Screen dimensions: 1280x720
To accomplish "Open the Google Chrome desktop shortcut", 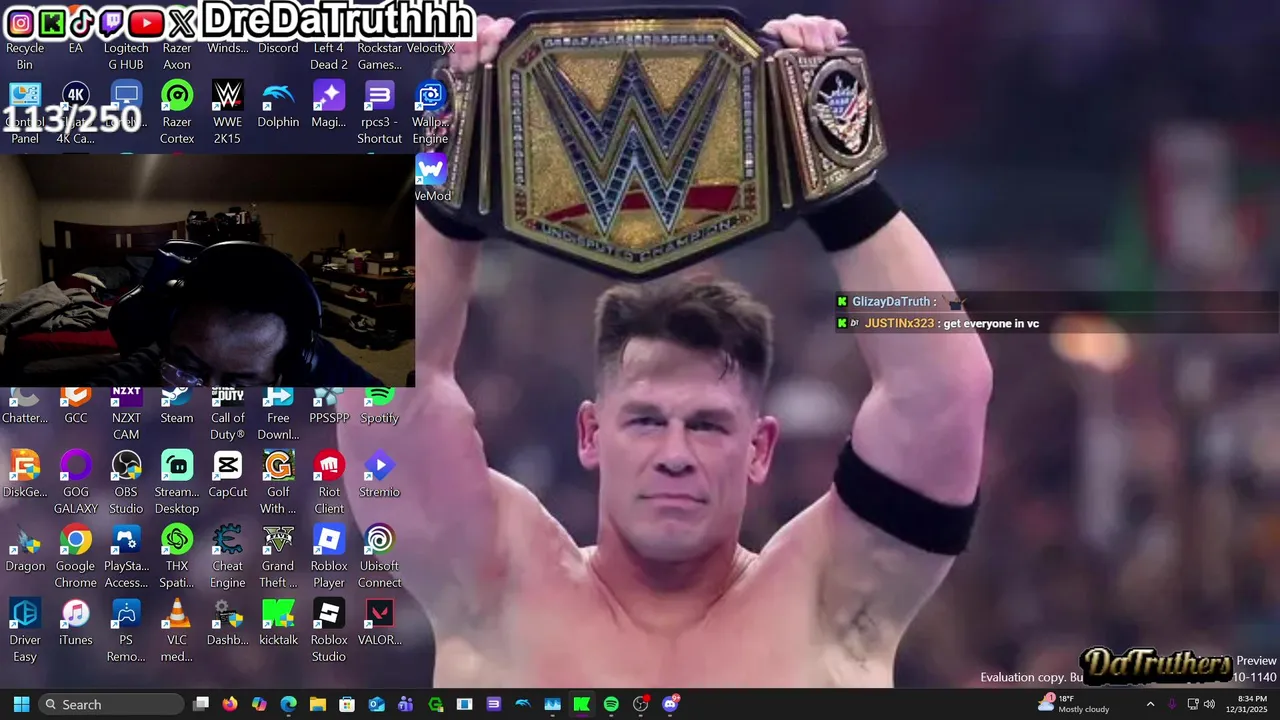I will (x=76, y=556).
